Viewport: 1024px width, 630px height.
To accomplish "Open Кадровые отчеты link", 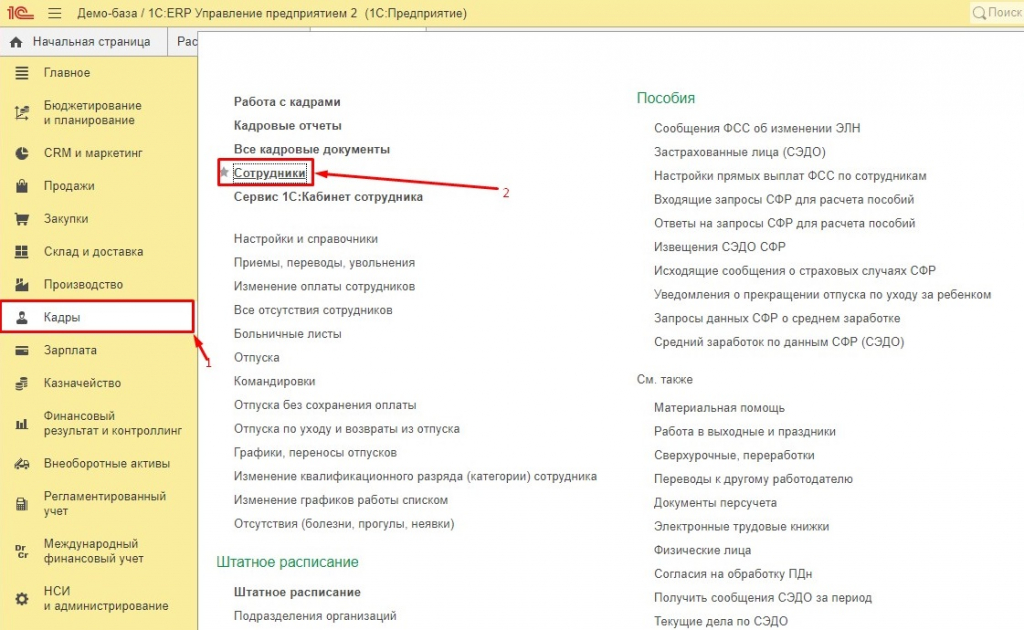I will click(287, 125).
